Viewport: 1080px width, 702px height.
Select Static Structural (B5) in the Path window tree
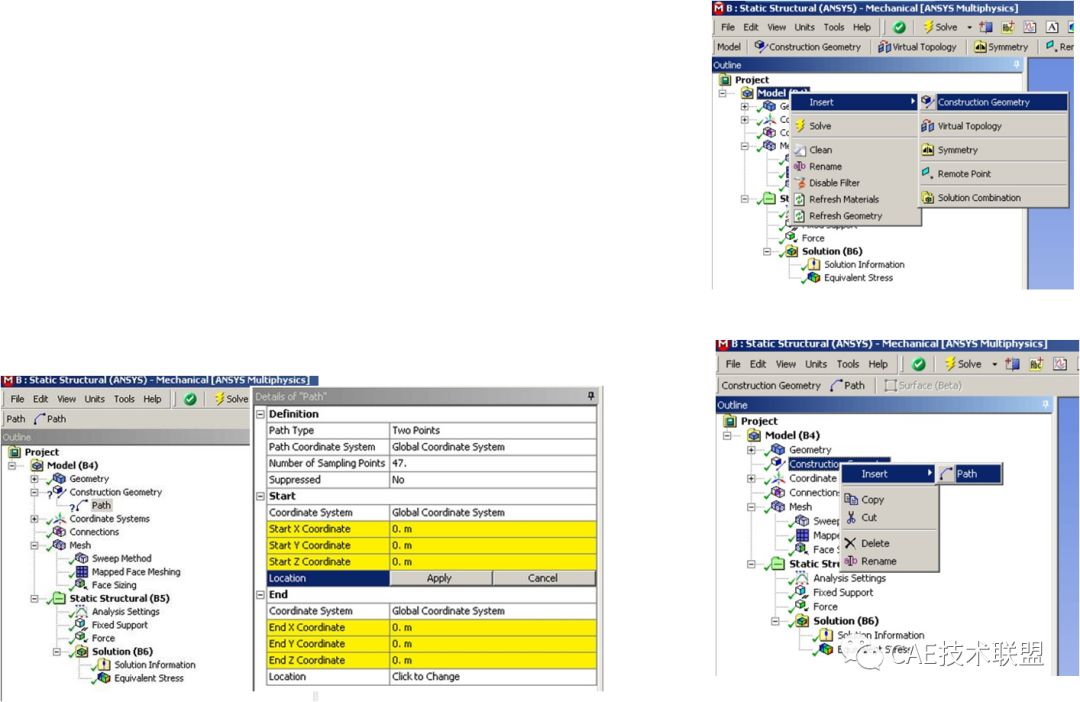point(119,598)
